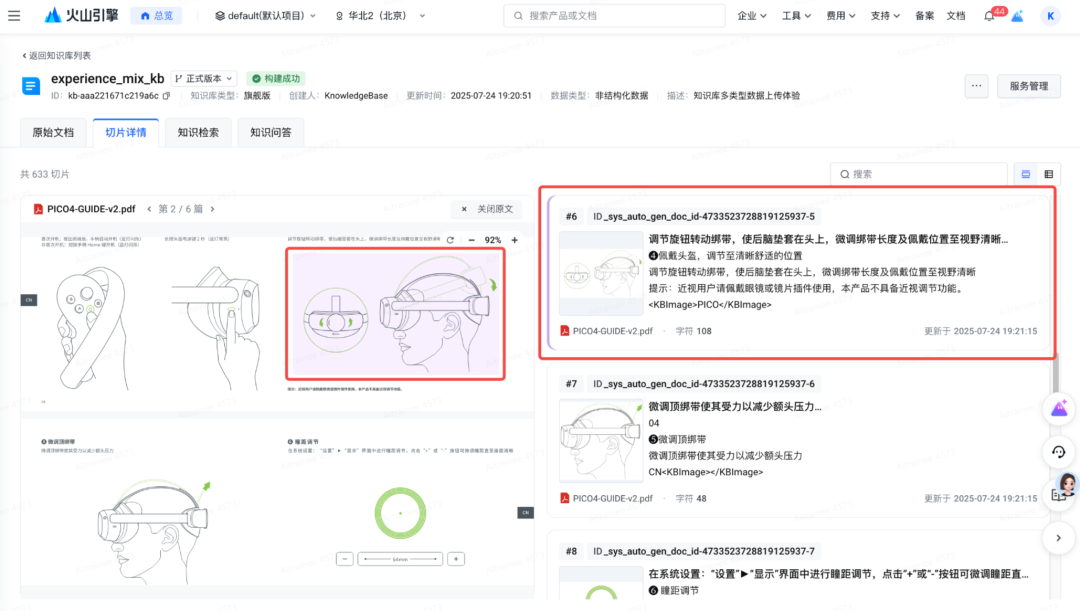Click the 92% zoom level value
The width and height of the screenshot is (1080, 611).
(x=492, y=240)
